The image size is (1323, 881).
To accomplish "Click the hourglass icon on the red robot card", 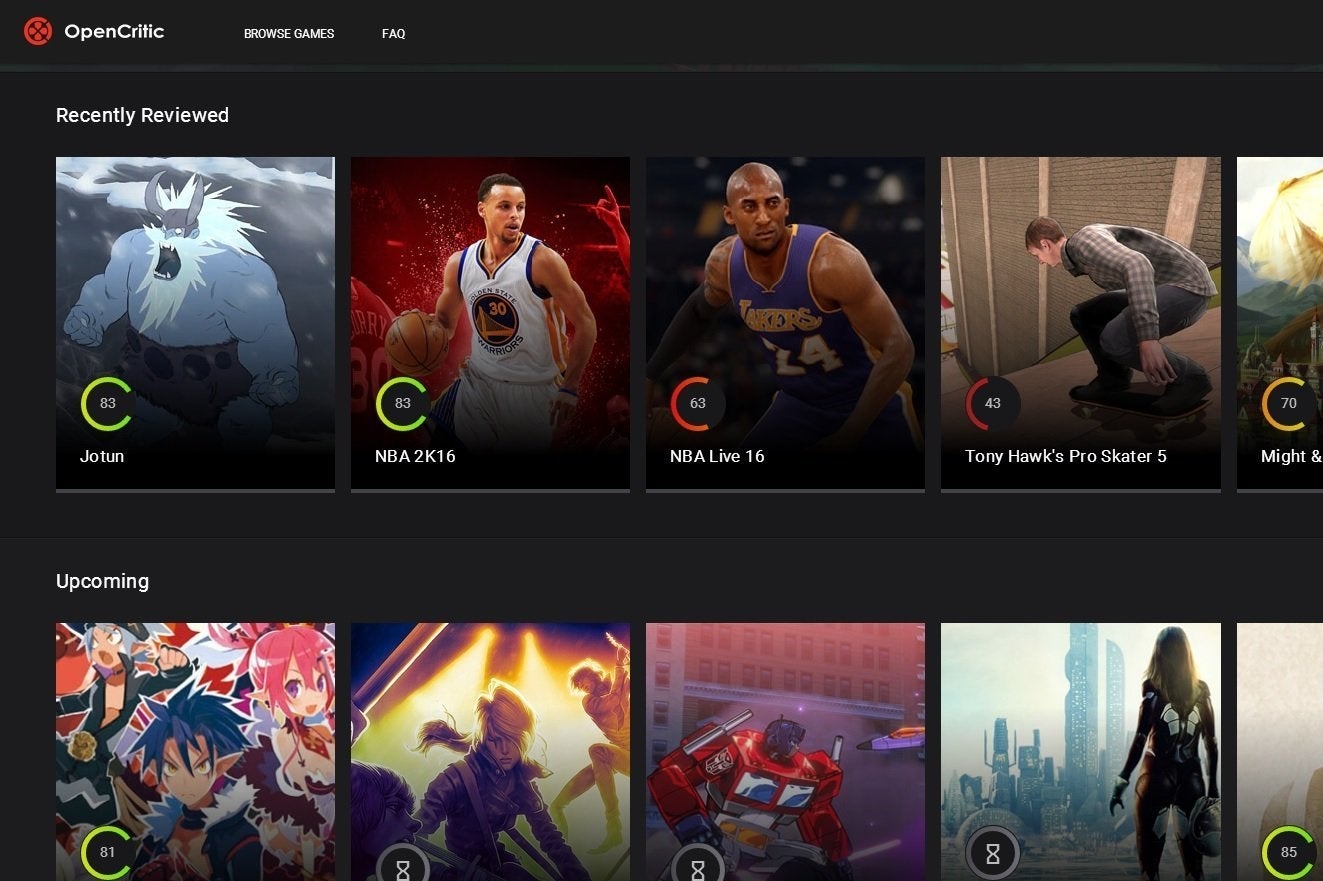I will [x=697, y=861].
